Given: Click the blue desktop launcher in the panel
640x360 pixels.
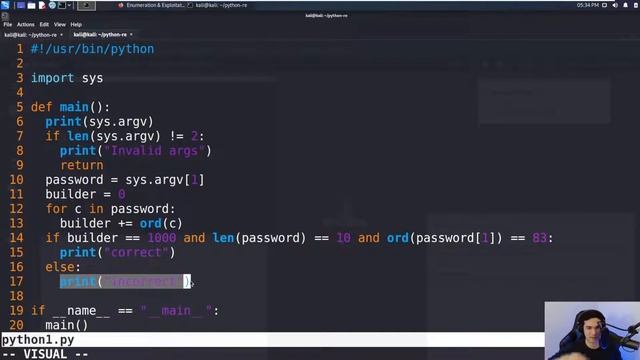Looking at the screenshot, I should [x=20, y=5].
